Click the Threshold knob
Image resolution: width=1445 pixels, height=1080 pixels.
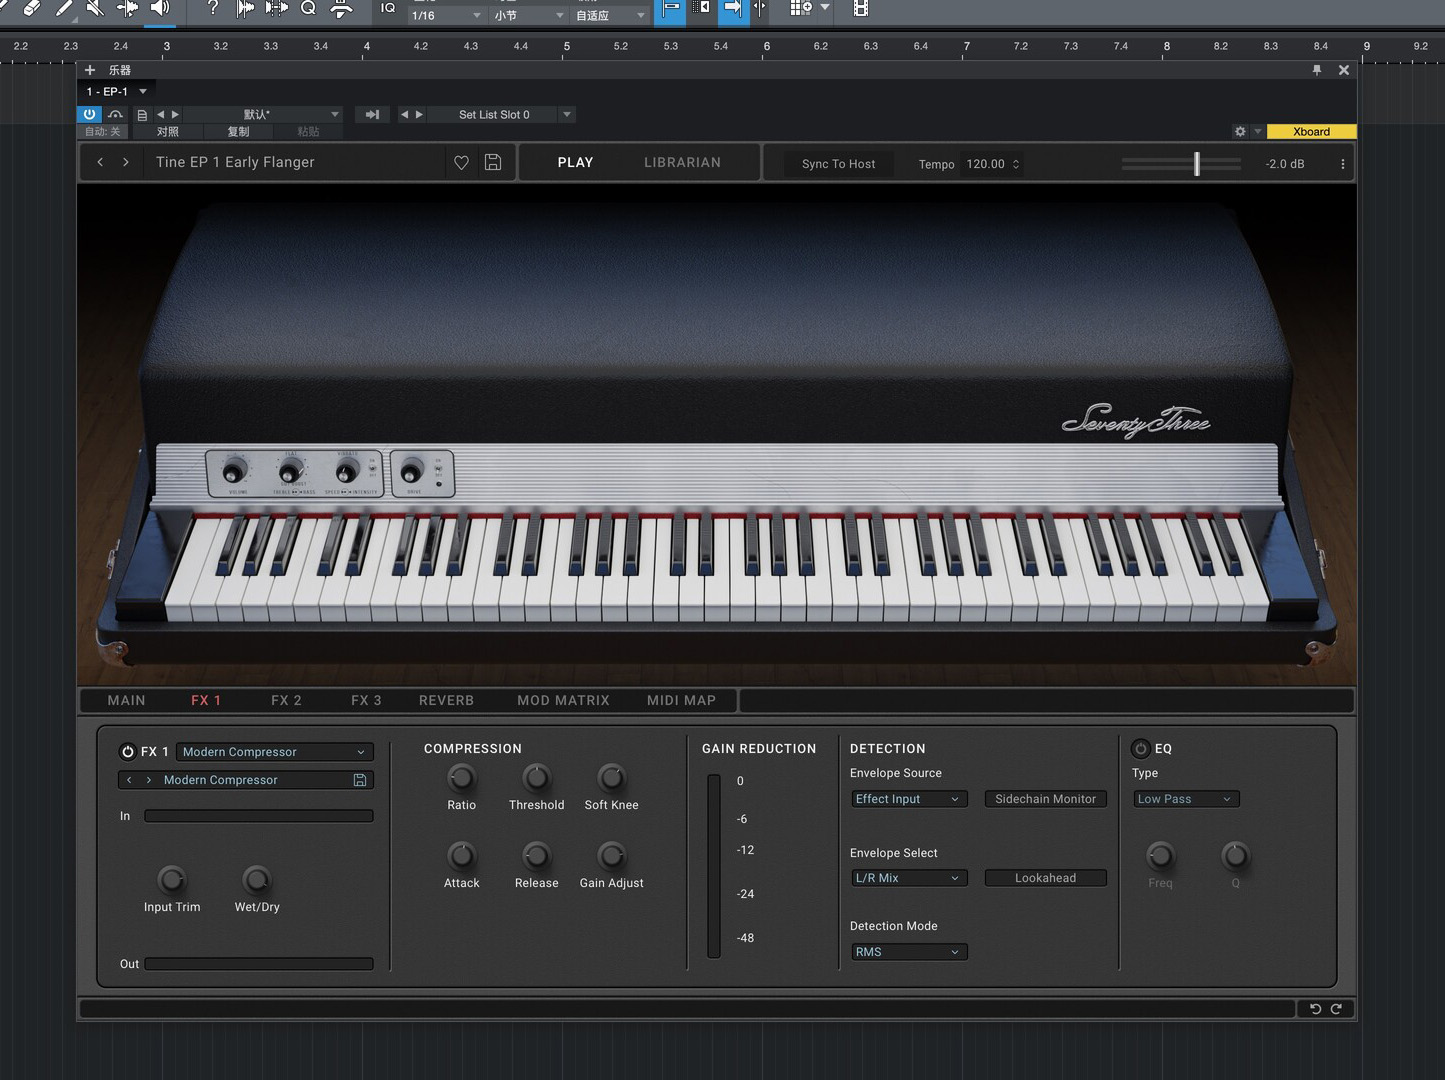coord(536,778)
